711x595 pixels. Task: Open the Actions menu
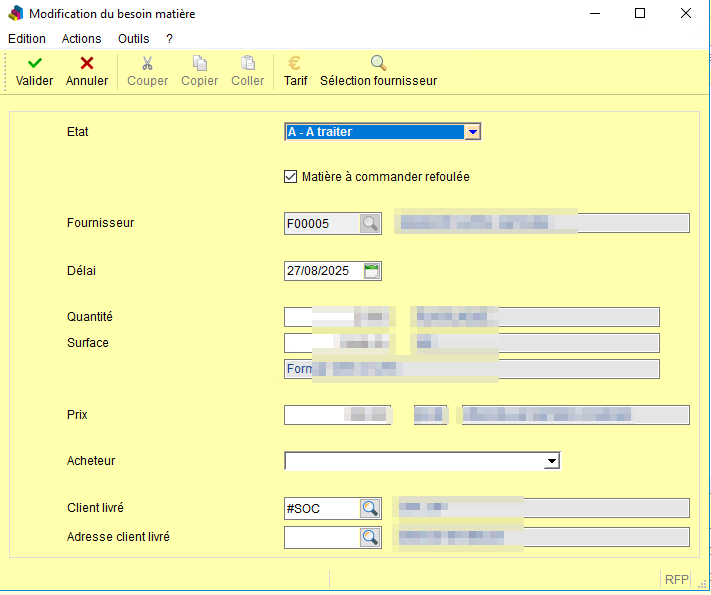81,39
